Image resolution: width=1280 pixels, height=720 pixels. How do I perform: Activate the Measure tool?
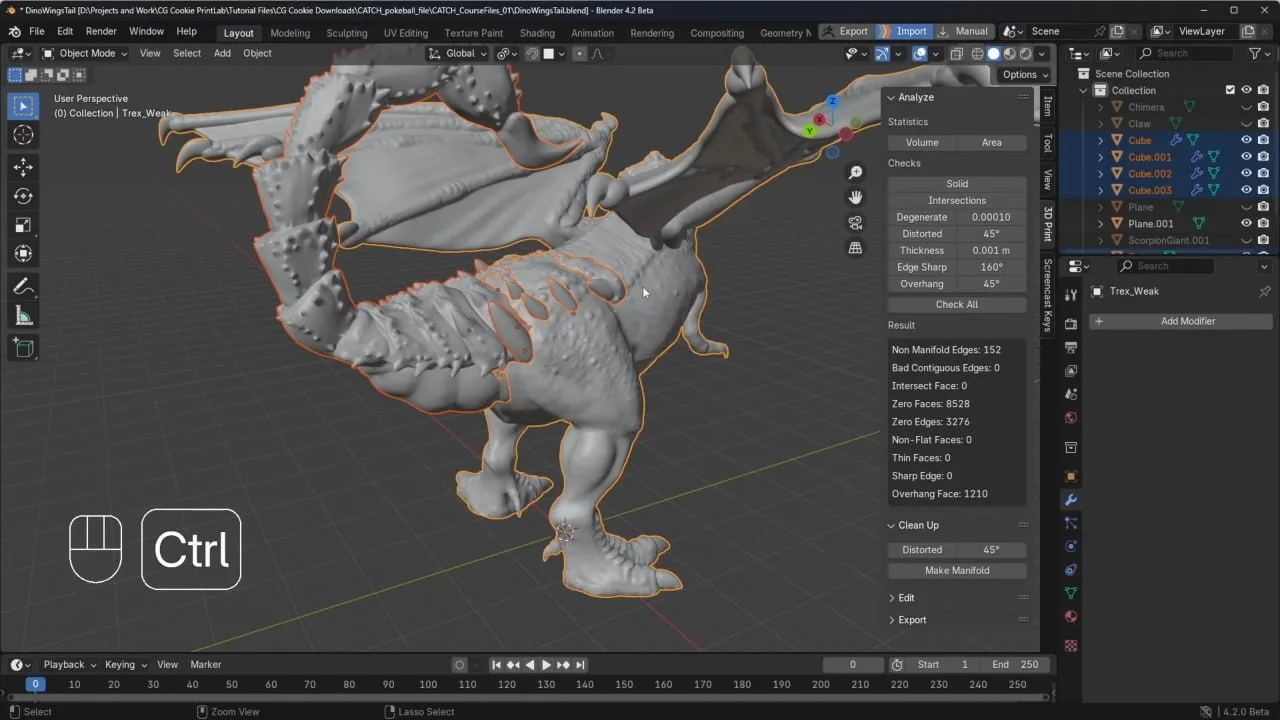[x=23, y=316]
